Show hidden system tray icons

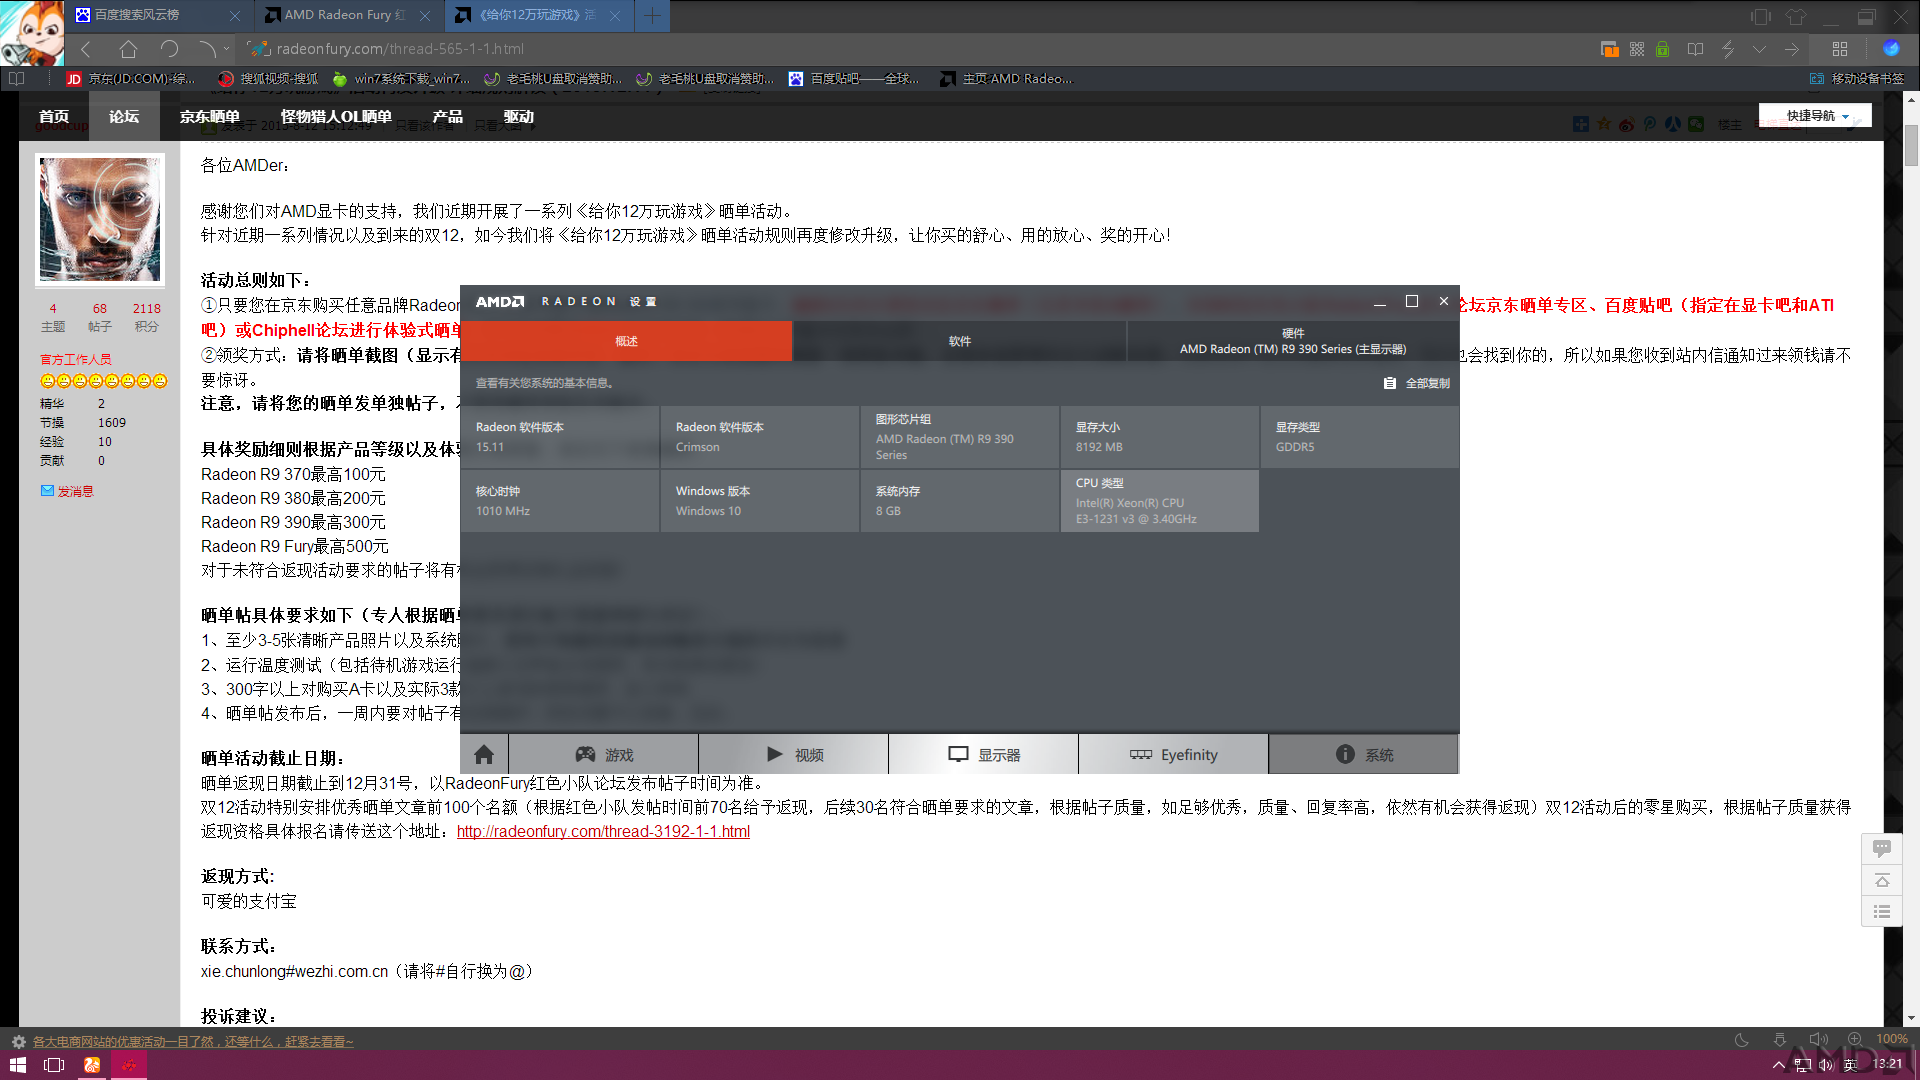pyautogui.click(x=1778, y=1065)
